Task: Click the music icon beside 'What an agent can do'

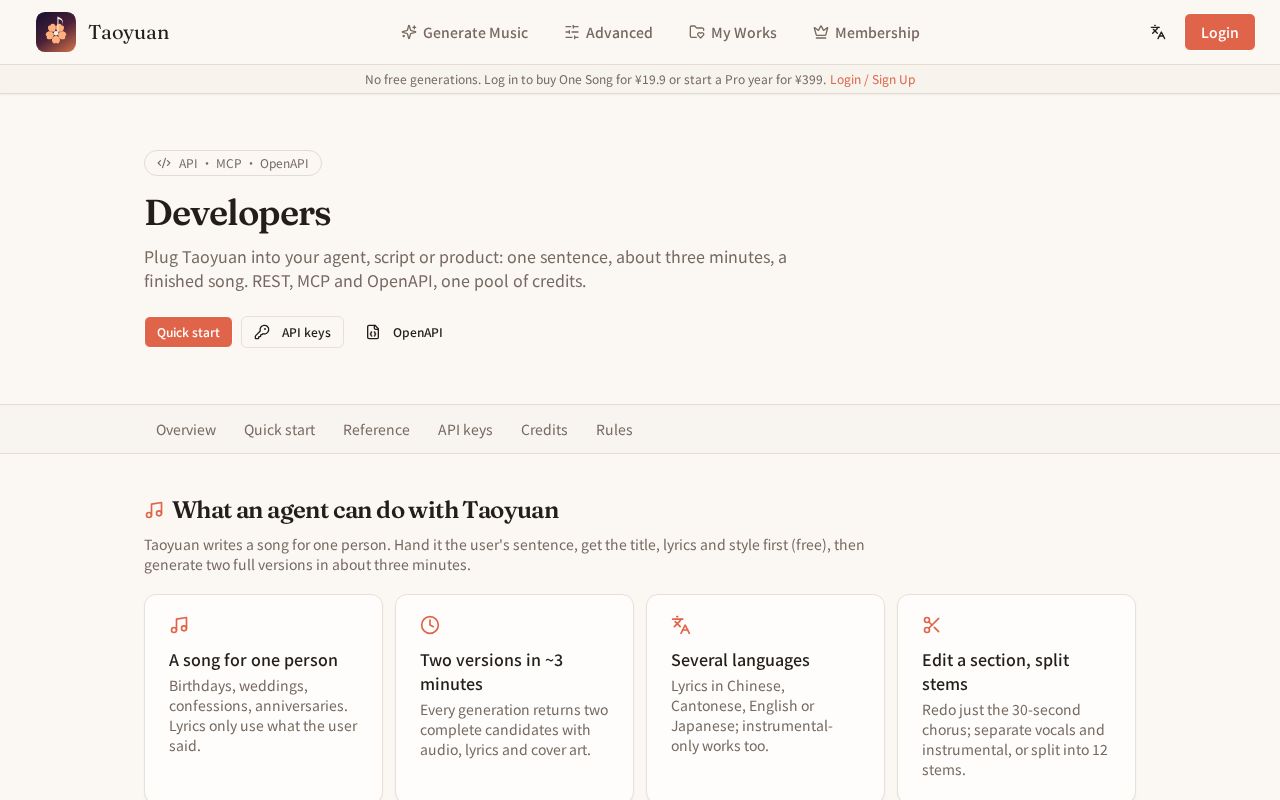Action: pyautogui.click(x=154, y=510)
